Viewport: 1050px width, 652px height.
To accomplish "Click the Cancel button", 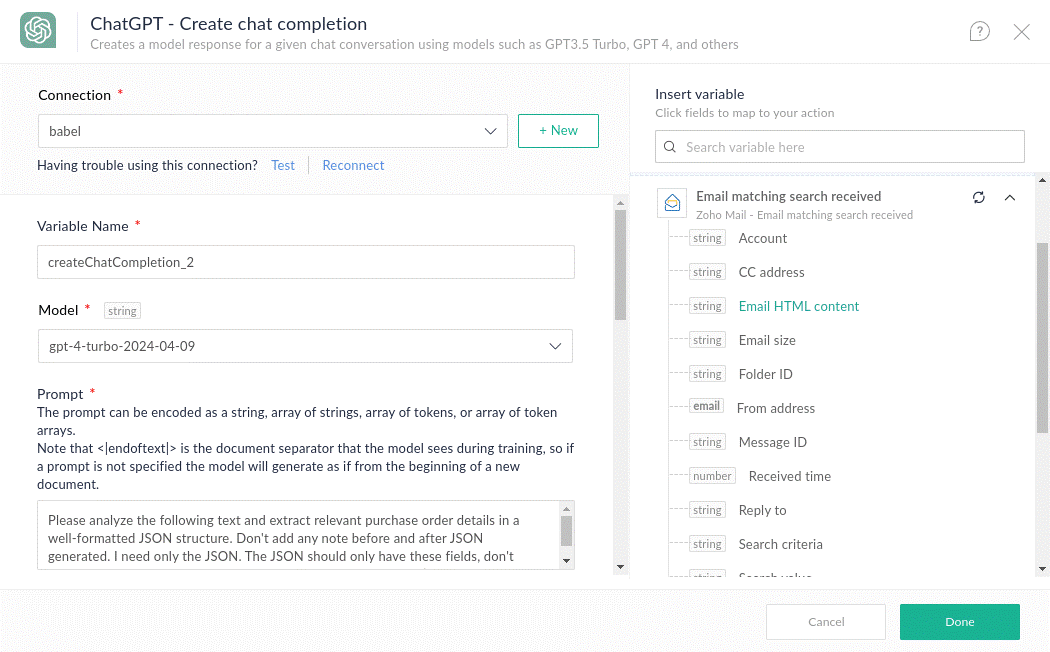I will click(825, 622).
